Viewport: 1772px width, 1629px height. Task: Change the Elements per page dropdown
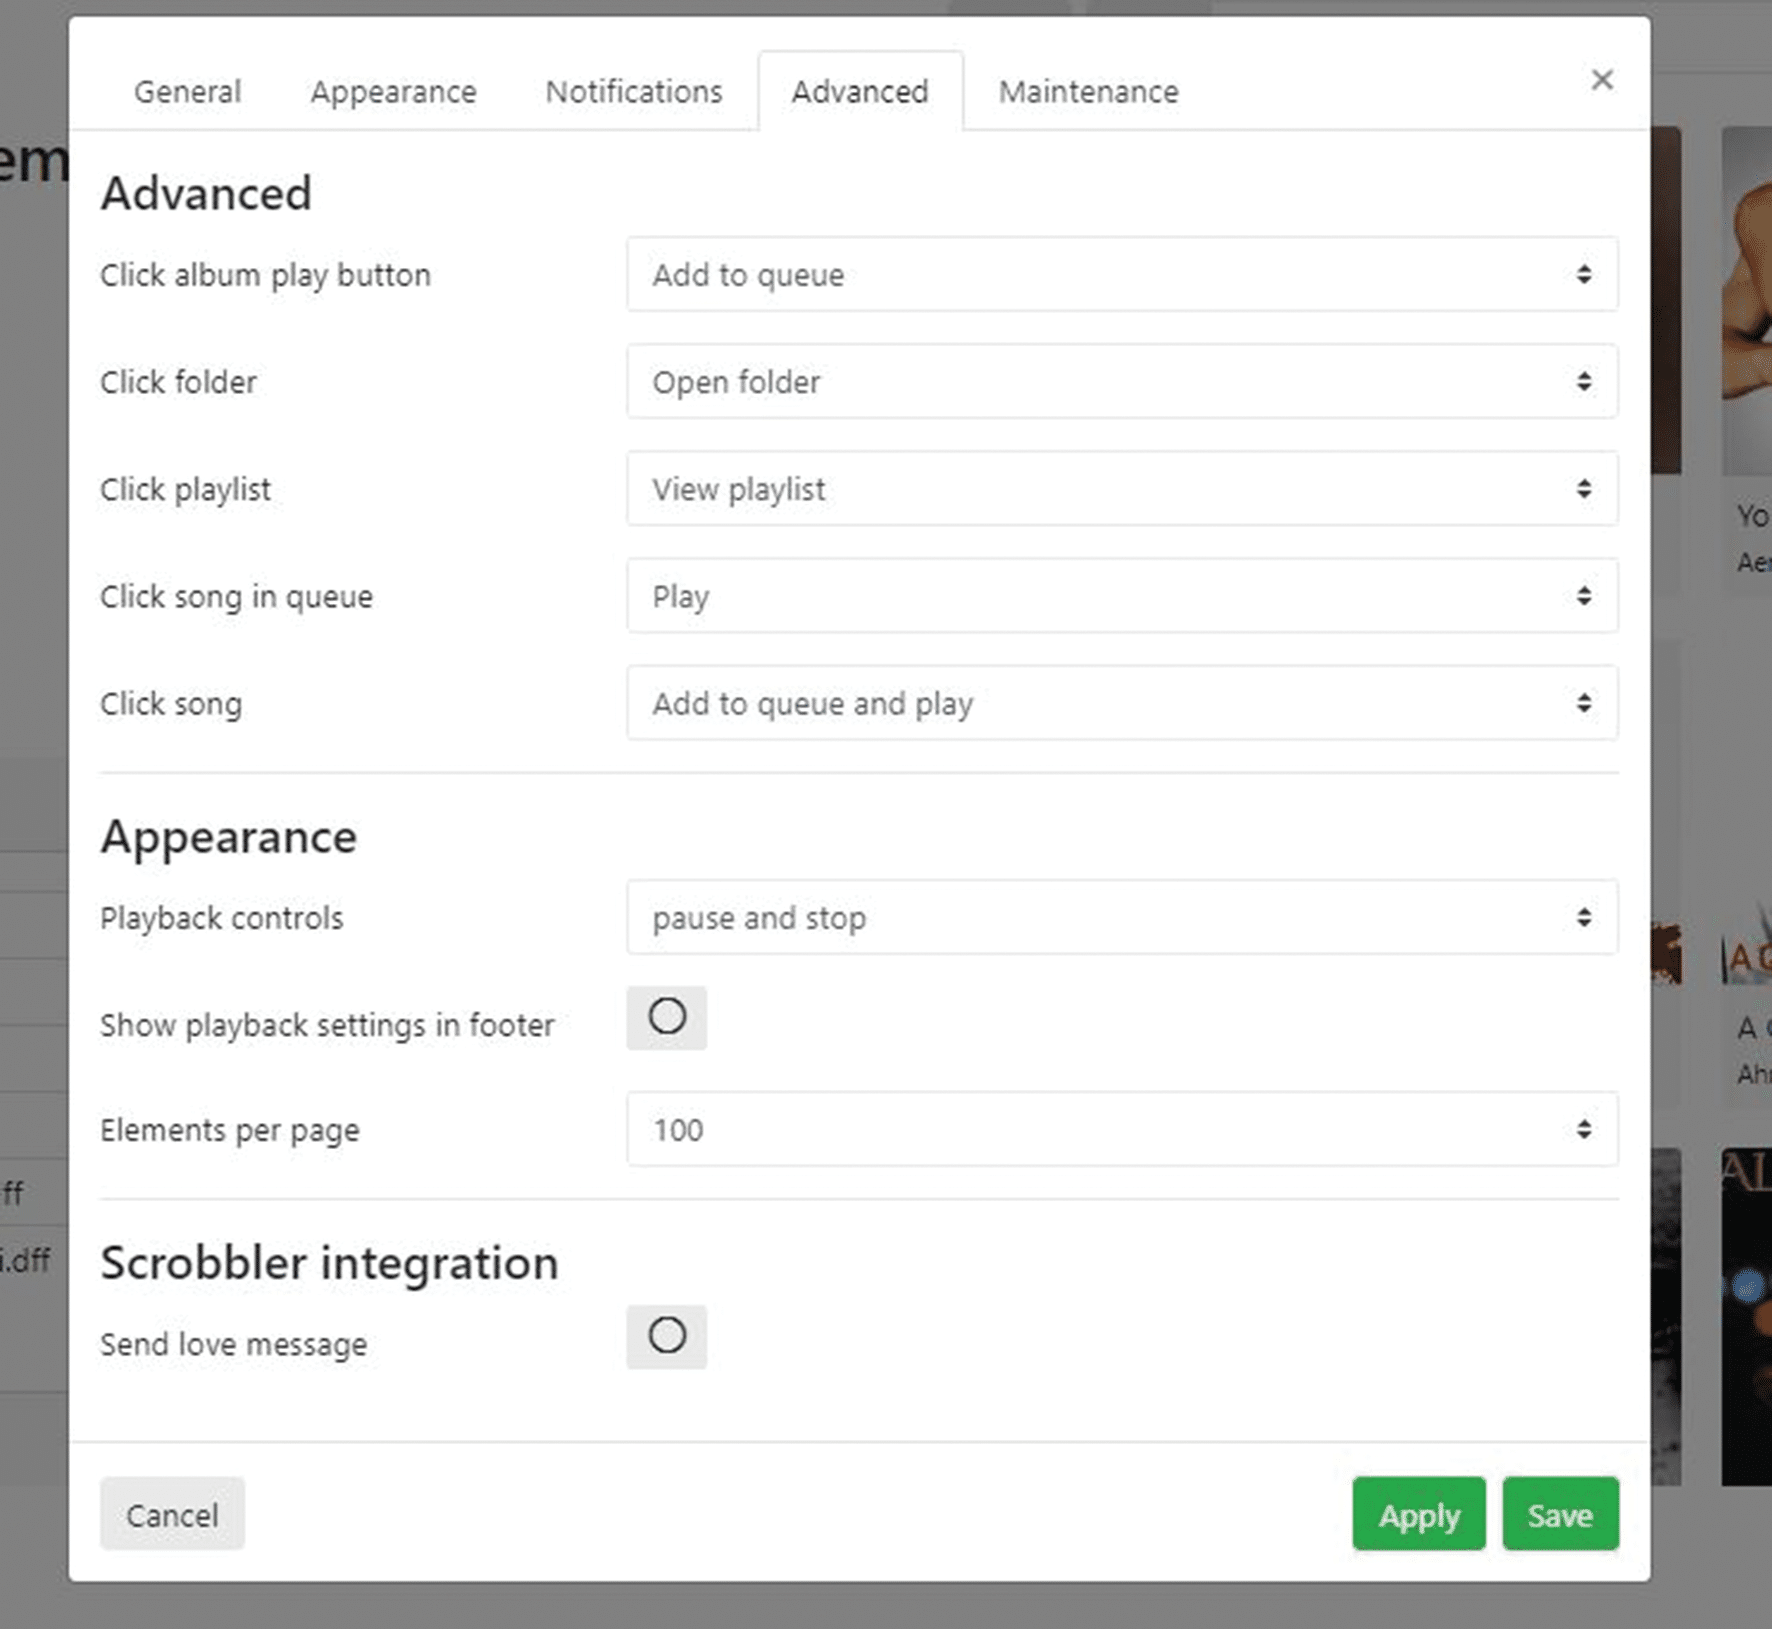click(x=1122, y=1129)
